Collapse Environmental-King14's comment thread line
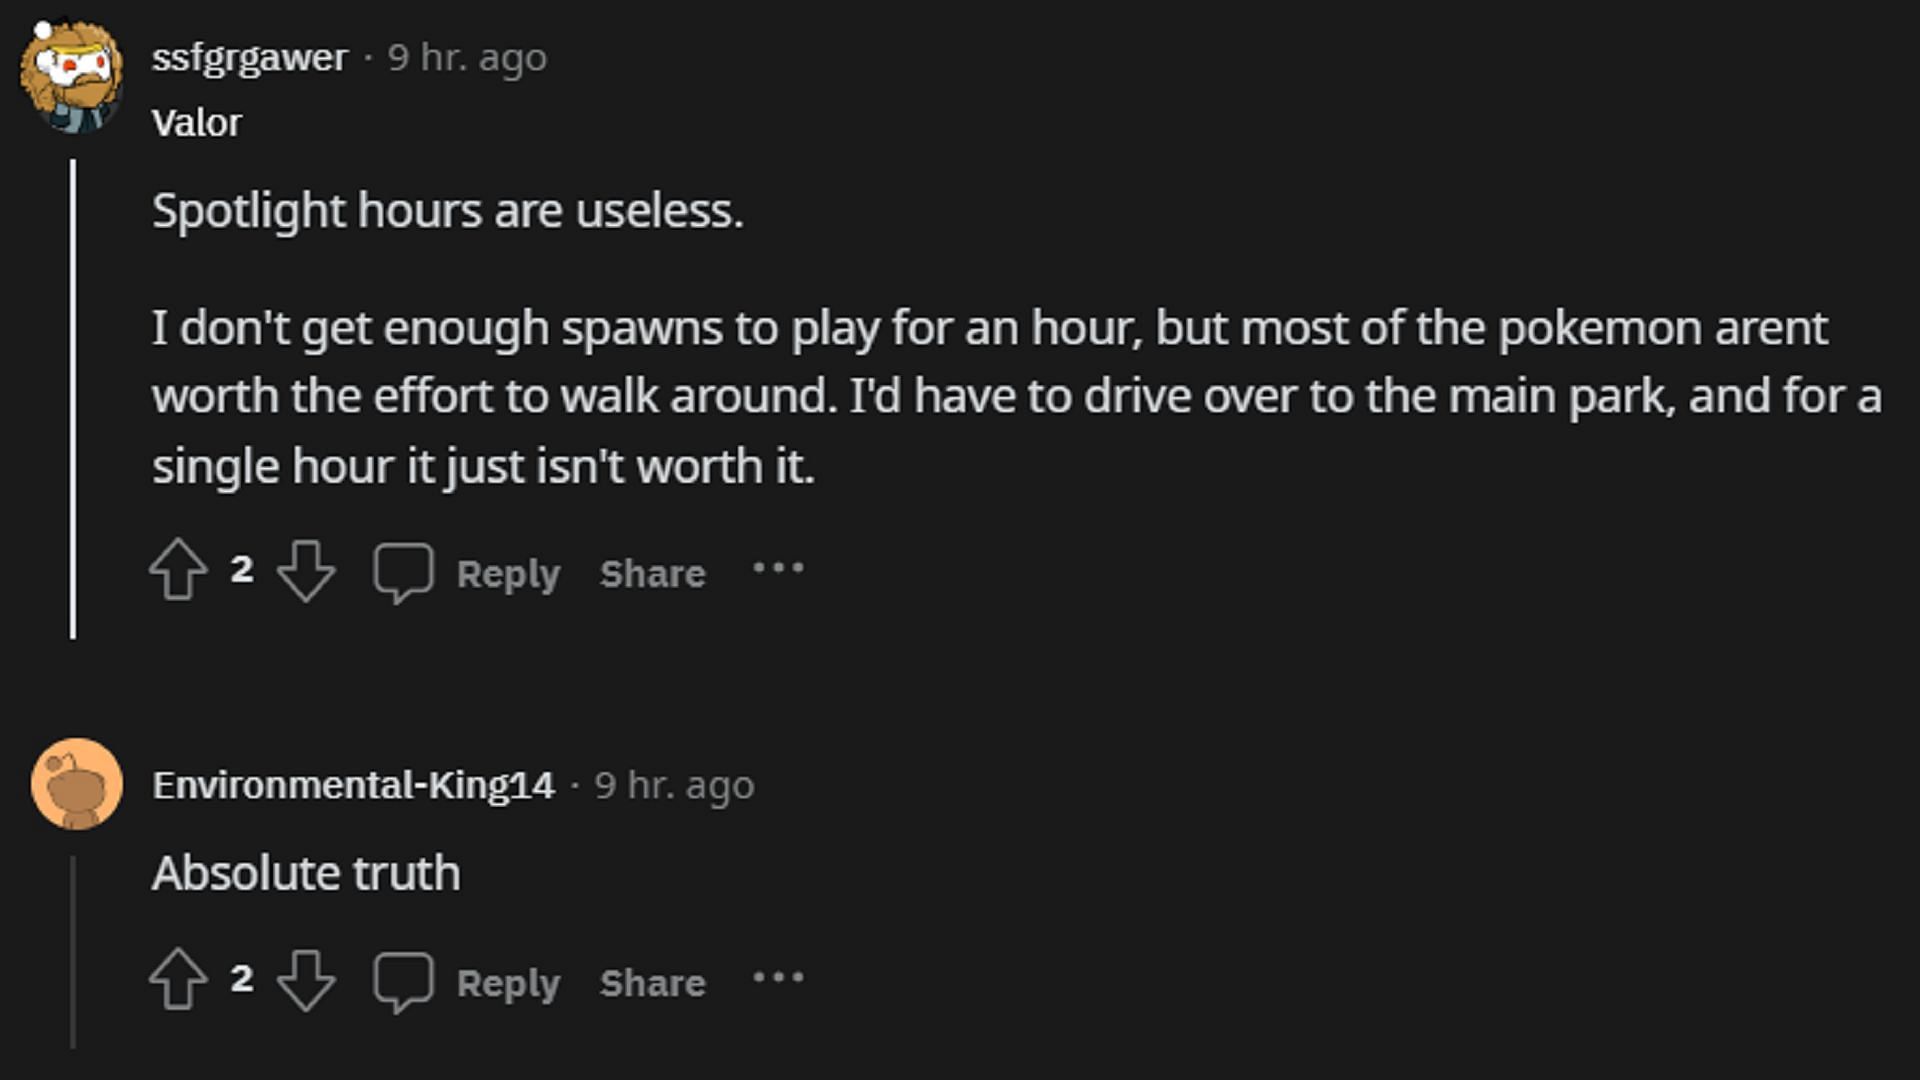Viewport: 1920px width, 1080px height. click(73, 950)
